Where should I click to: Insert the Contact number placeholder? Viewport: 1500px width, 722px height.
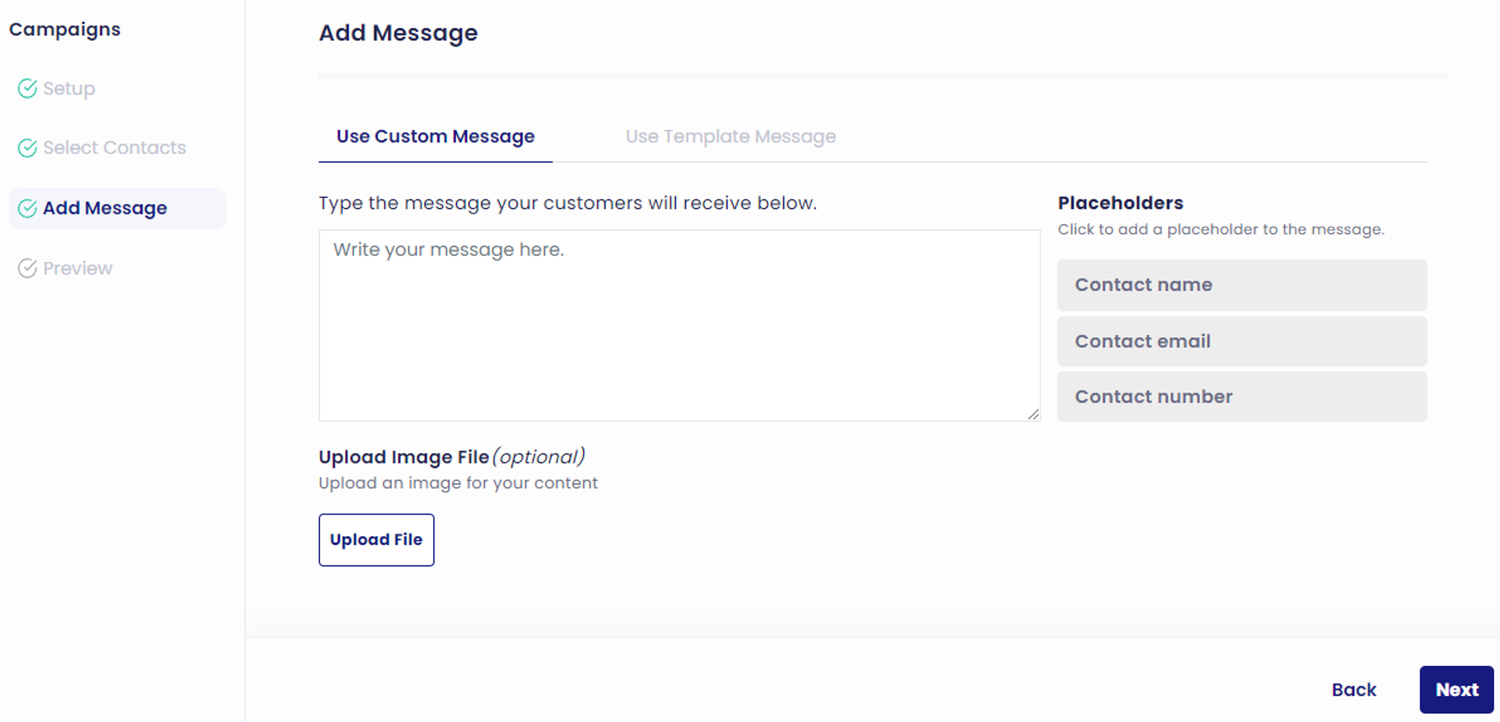point(1241,397)
